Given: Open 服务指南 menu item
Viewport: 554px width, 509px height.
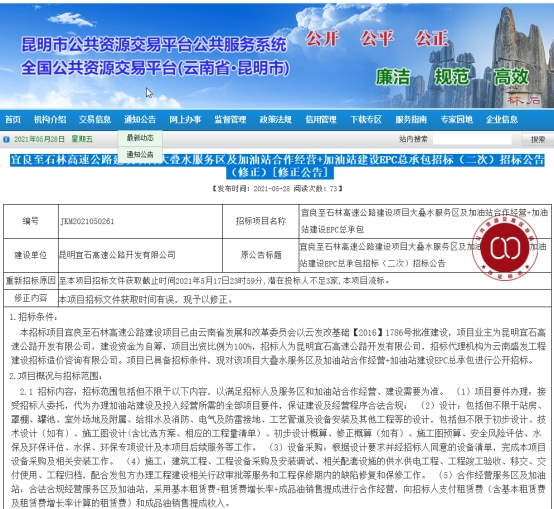Looking at the screenshot, I should [x=411, y=119].
